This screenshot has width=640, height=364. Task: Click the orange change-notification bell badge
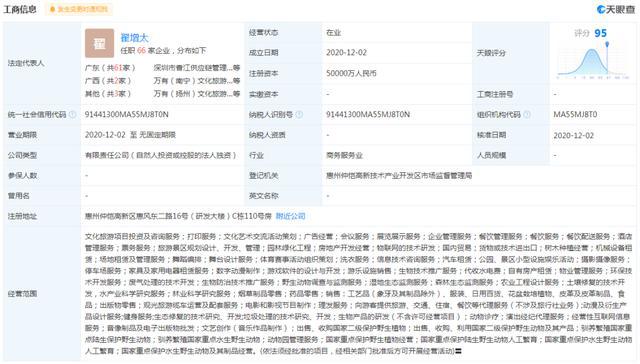pyautogui.click(x=78, y=9)
